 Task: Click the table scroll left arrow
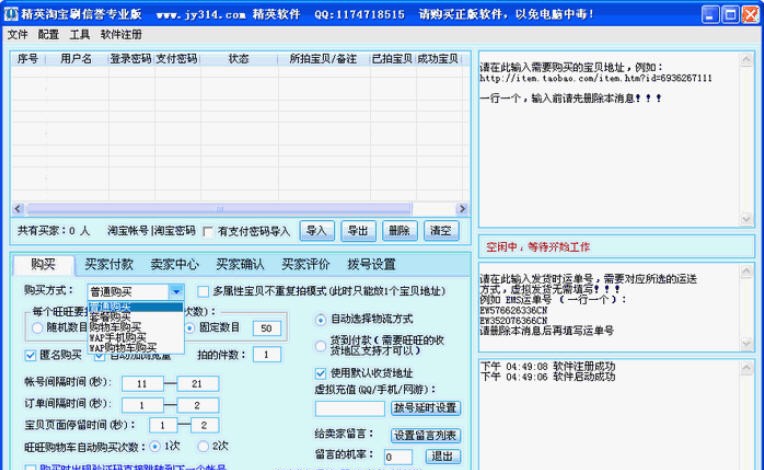pos(18,209)
